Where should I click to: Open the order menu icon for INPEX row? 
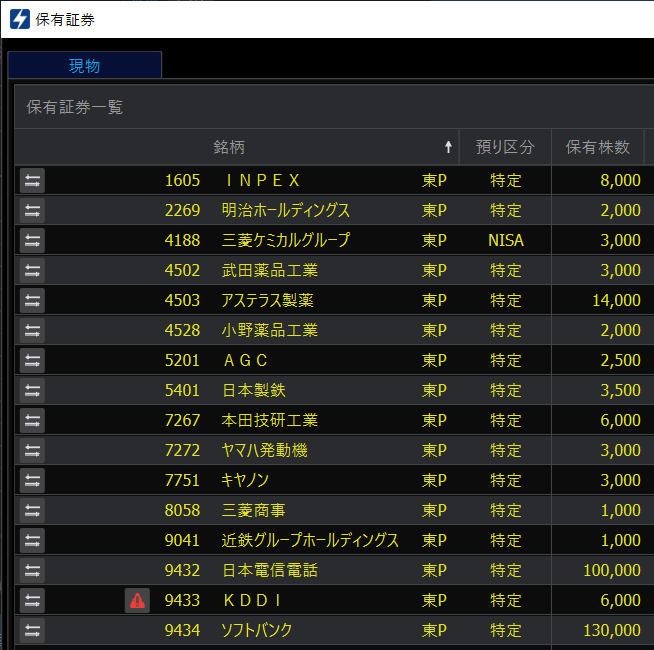point(32,181)
